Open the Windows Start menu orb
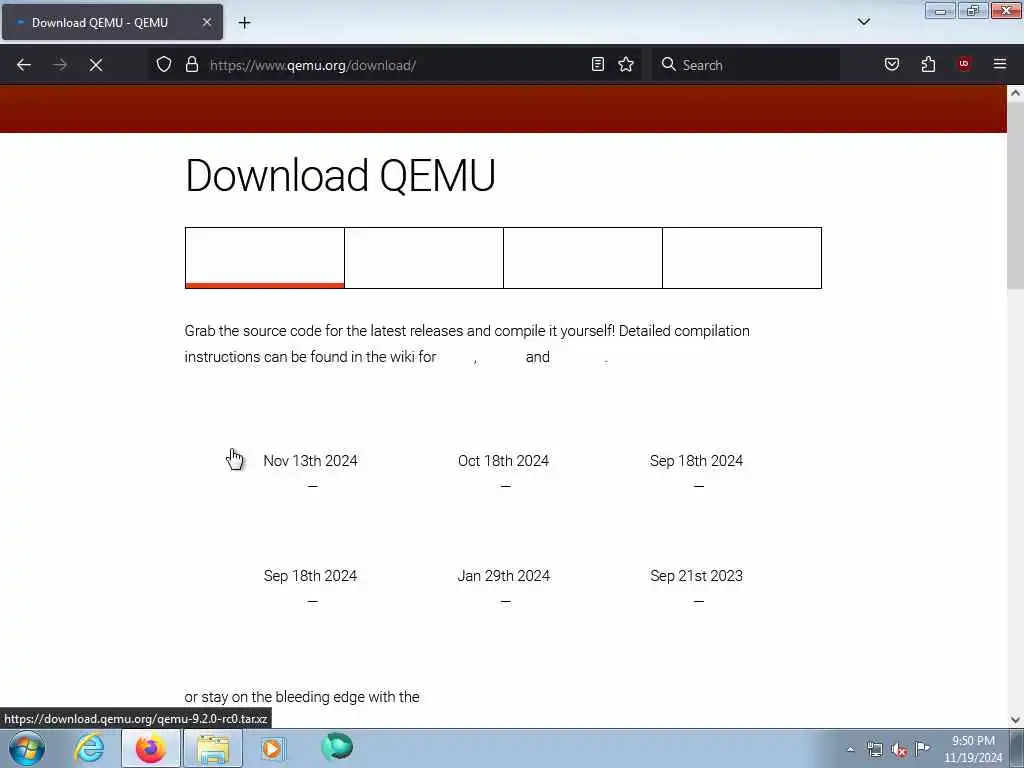The height and width of the screenshot is (768, 1024). 27,748
